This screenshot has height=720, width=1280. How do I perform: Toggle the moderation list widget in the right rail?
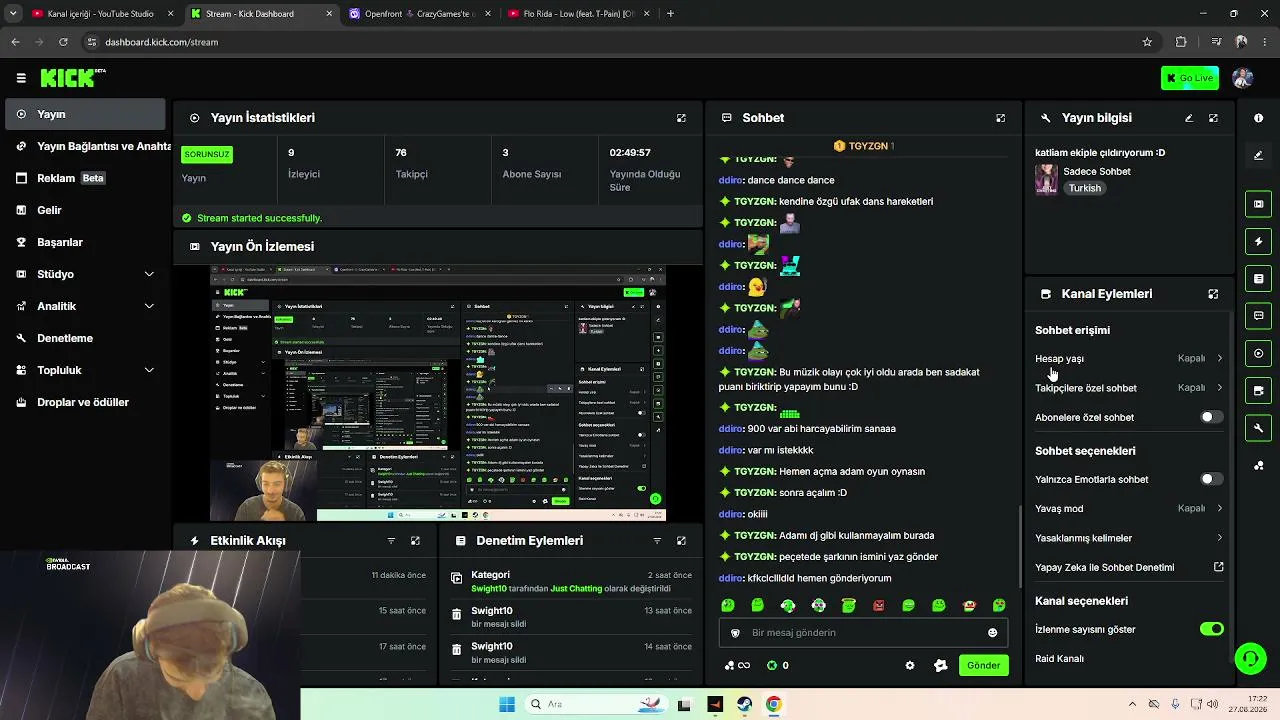[1258, 279]
